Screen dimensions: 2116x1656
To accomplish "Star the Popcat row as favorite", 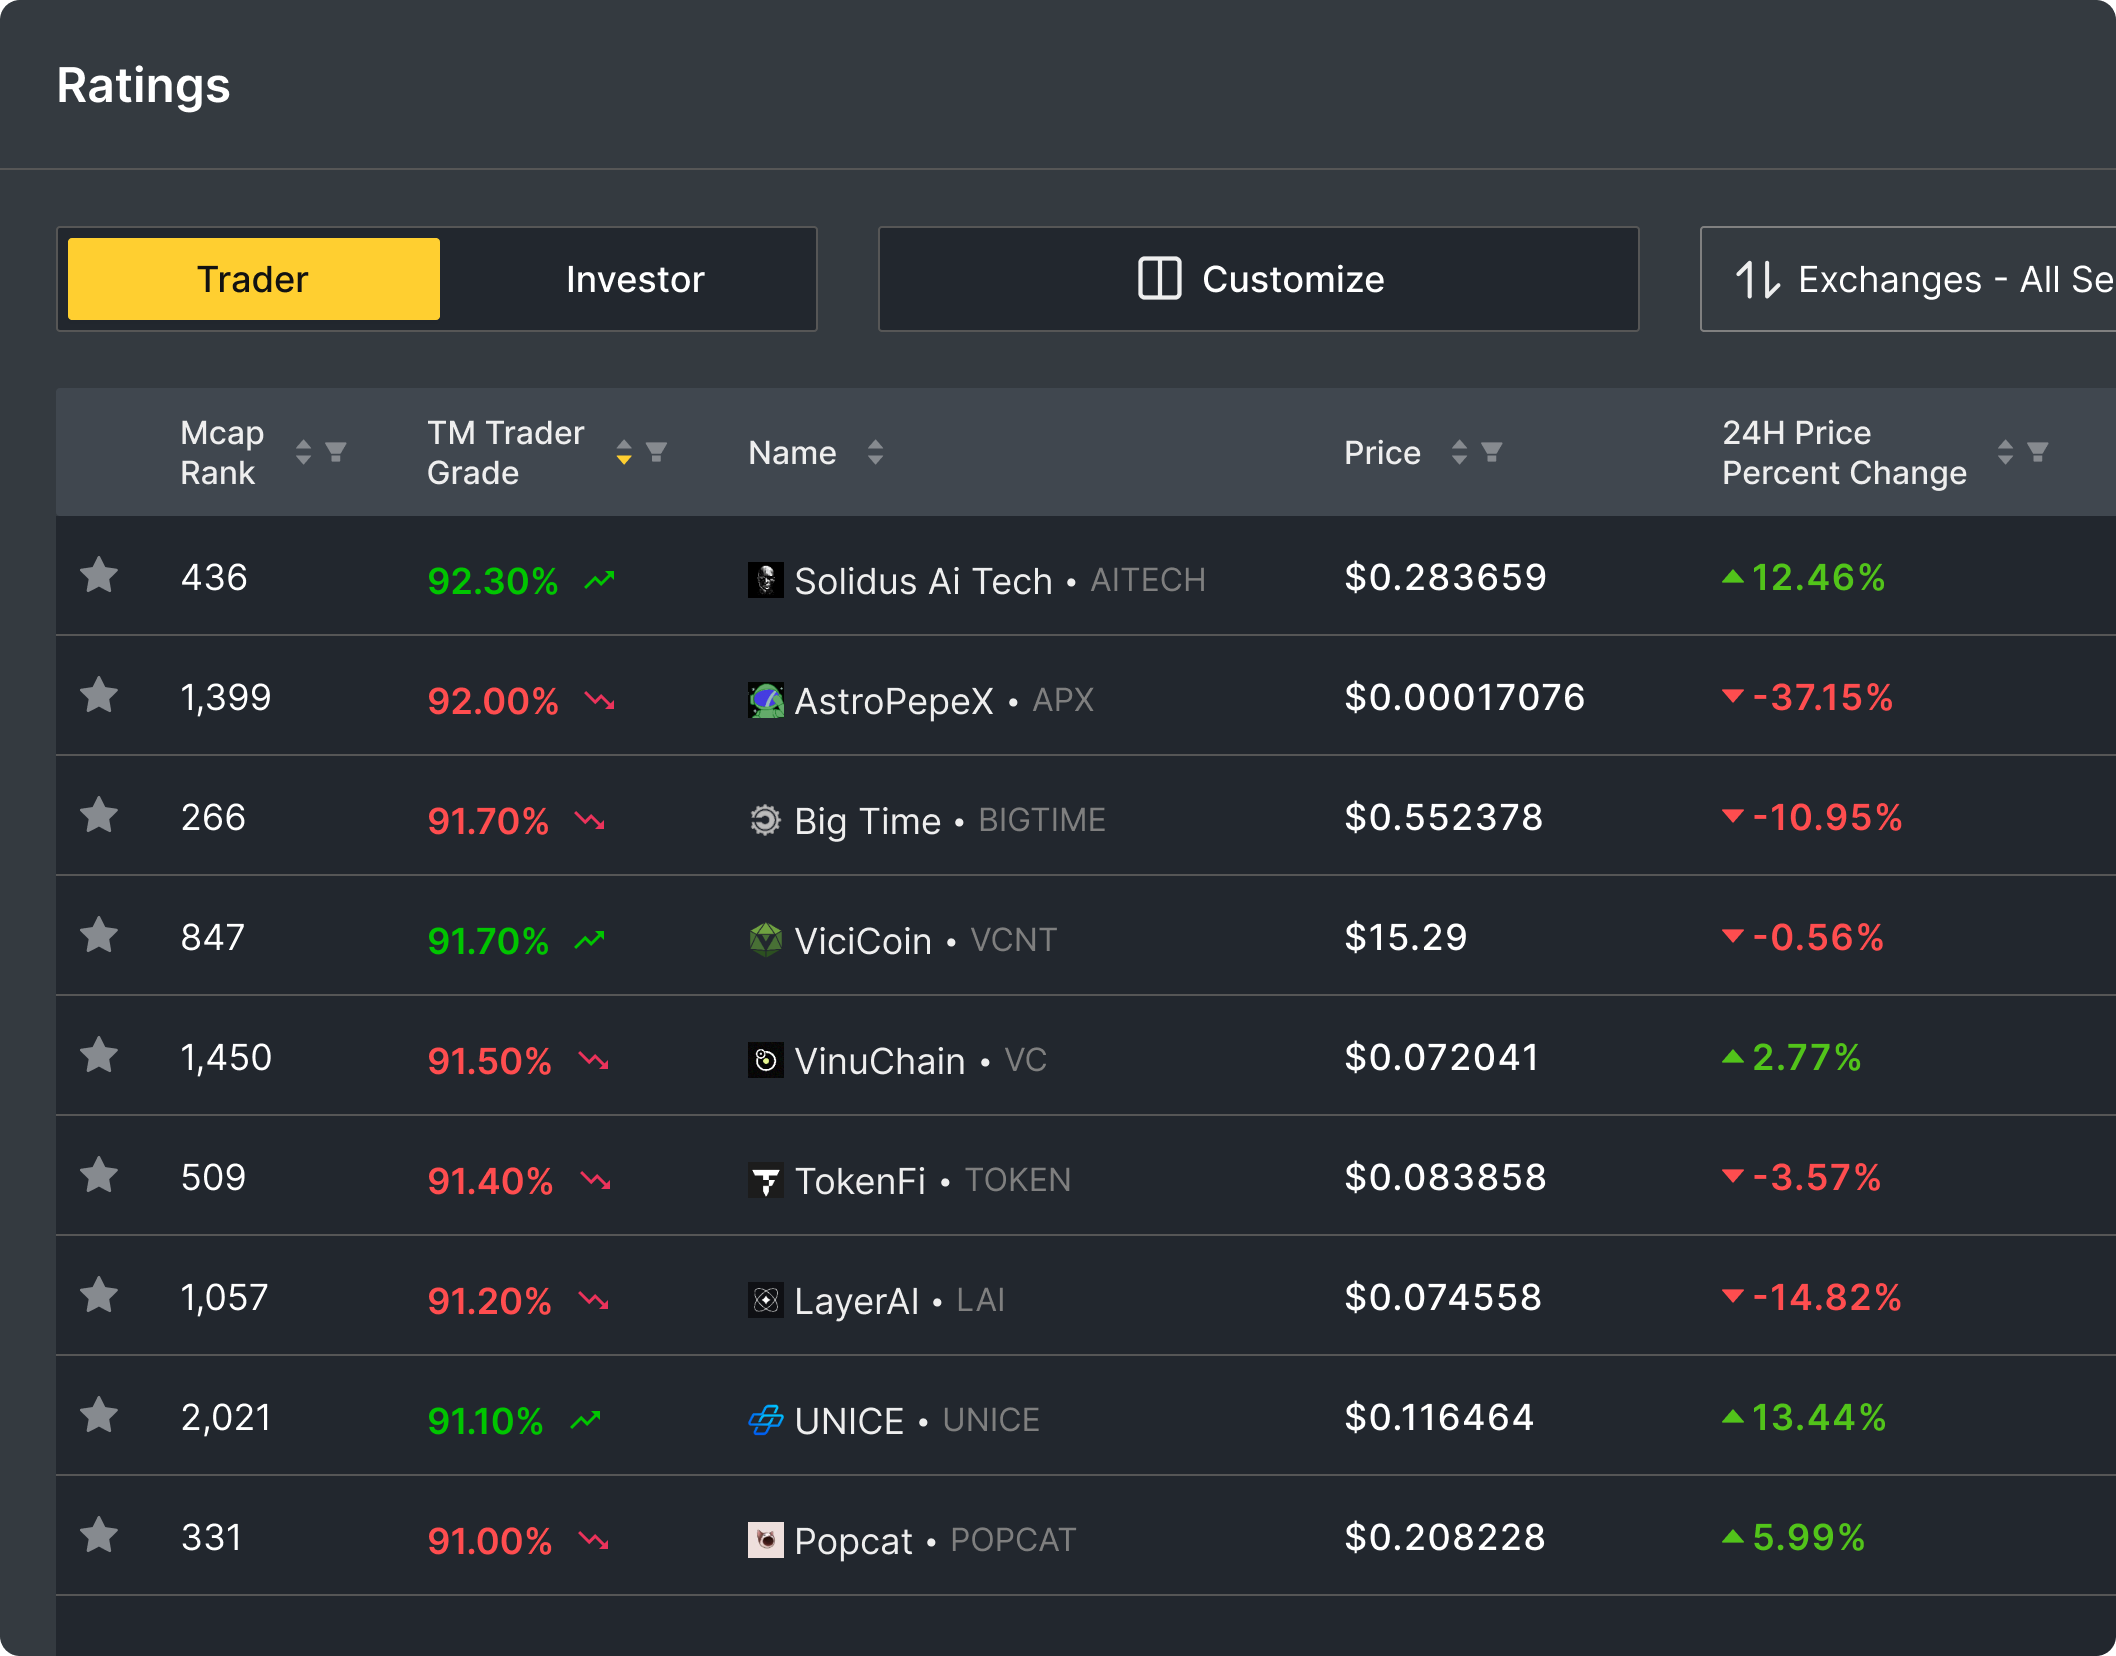I will [99, 1538].
